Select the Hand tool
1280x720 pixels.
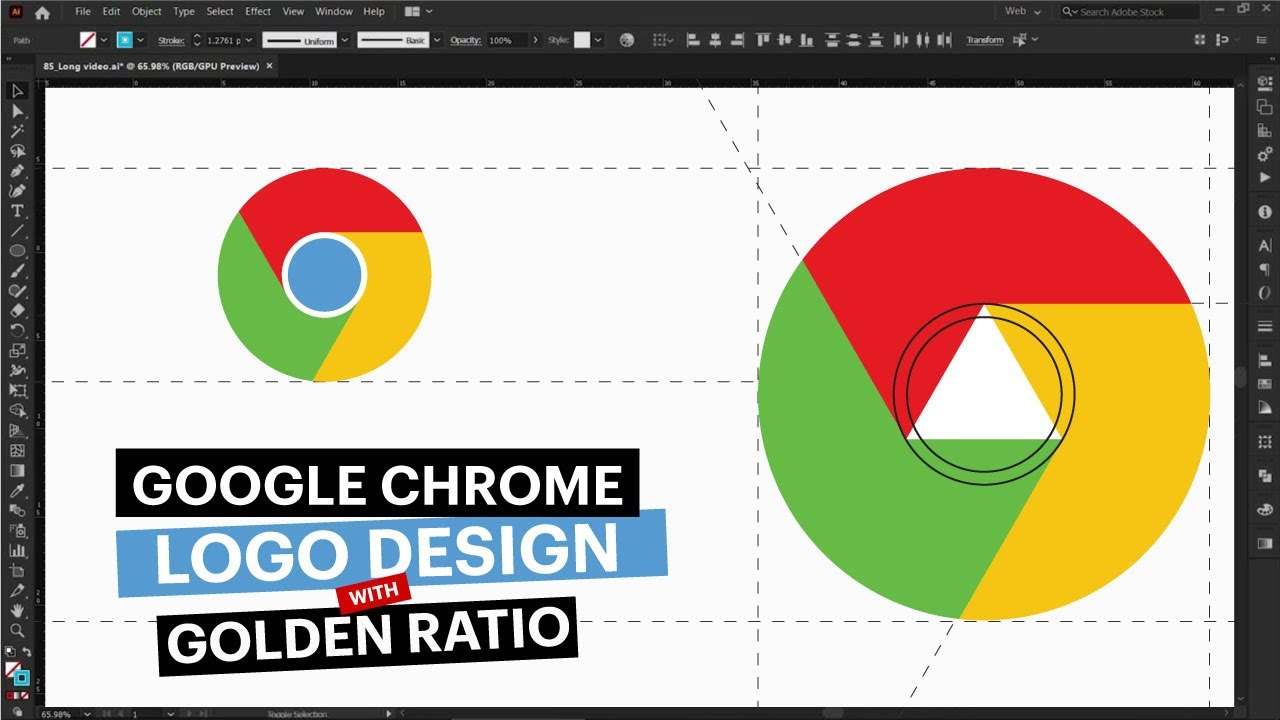pos(17,610)
